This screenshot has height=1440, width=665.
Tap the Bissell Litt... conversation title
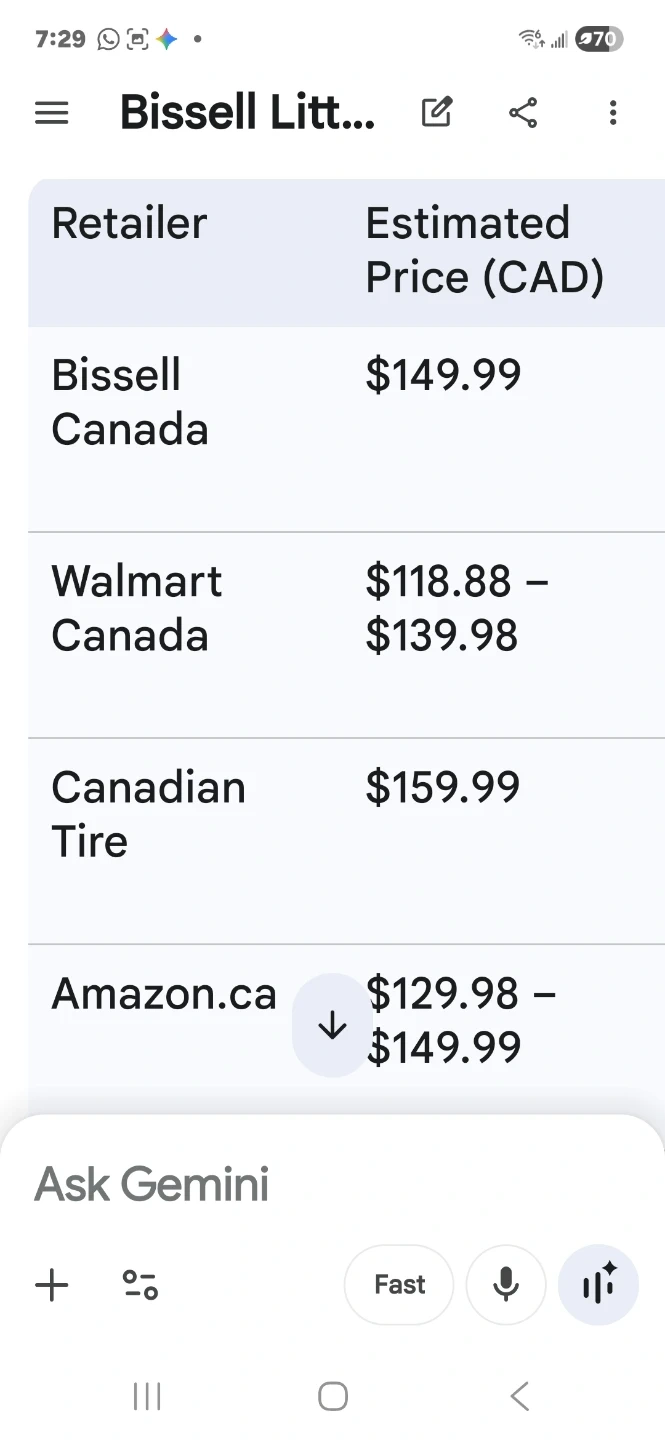point(247,113)
